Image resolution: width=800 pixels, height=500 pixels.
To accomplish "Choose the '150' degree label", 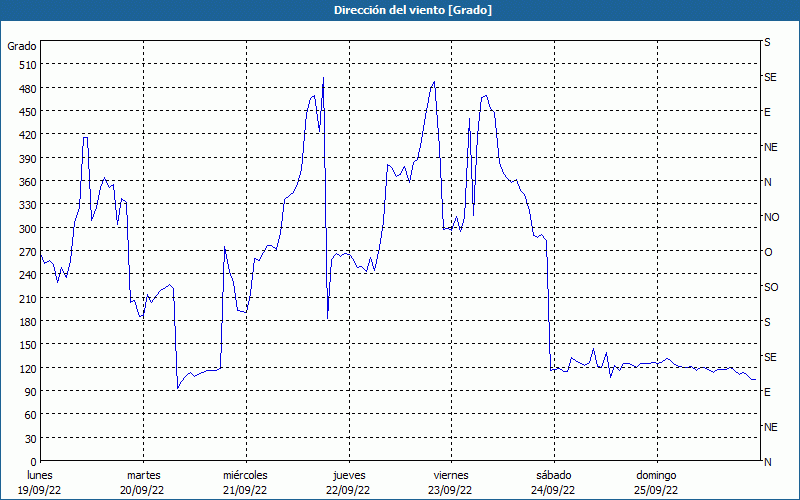I will click(28, 345).
